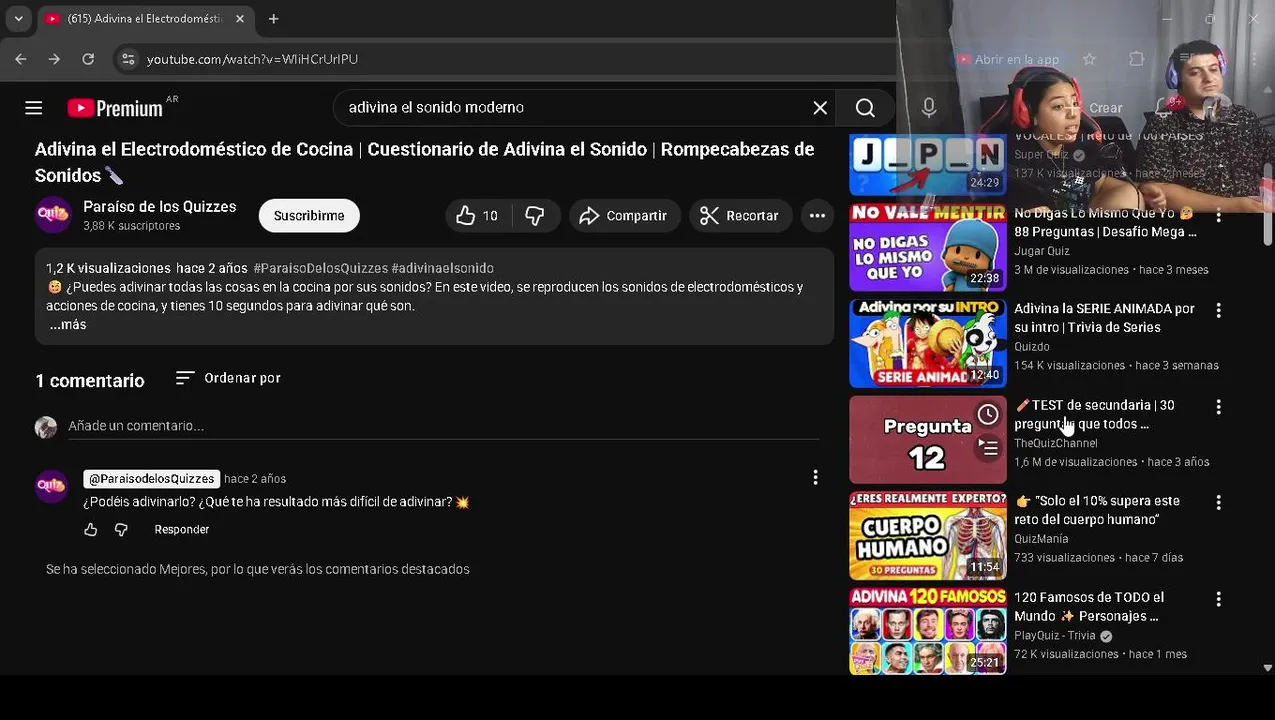The image size is (1275, 720).
Task: Click the scrollbar down arrow
Action: coord(1268,668)
